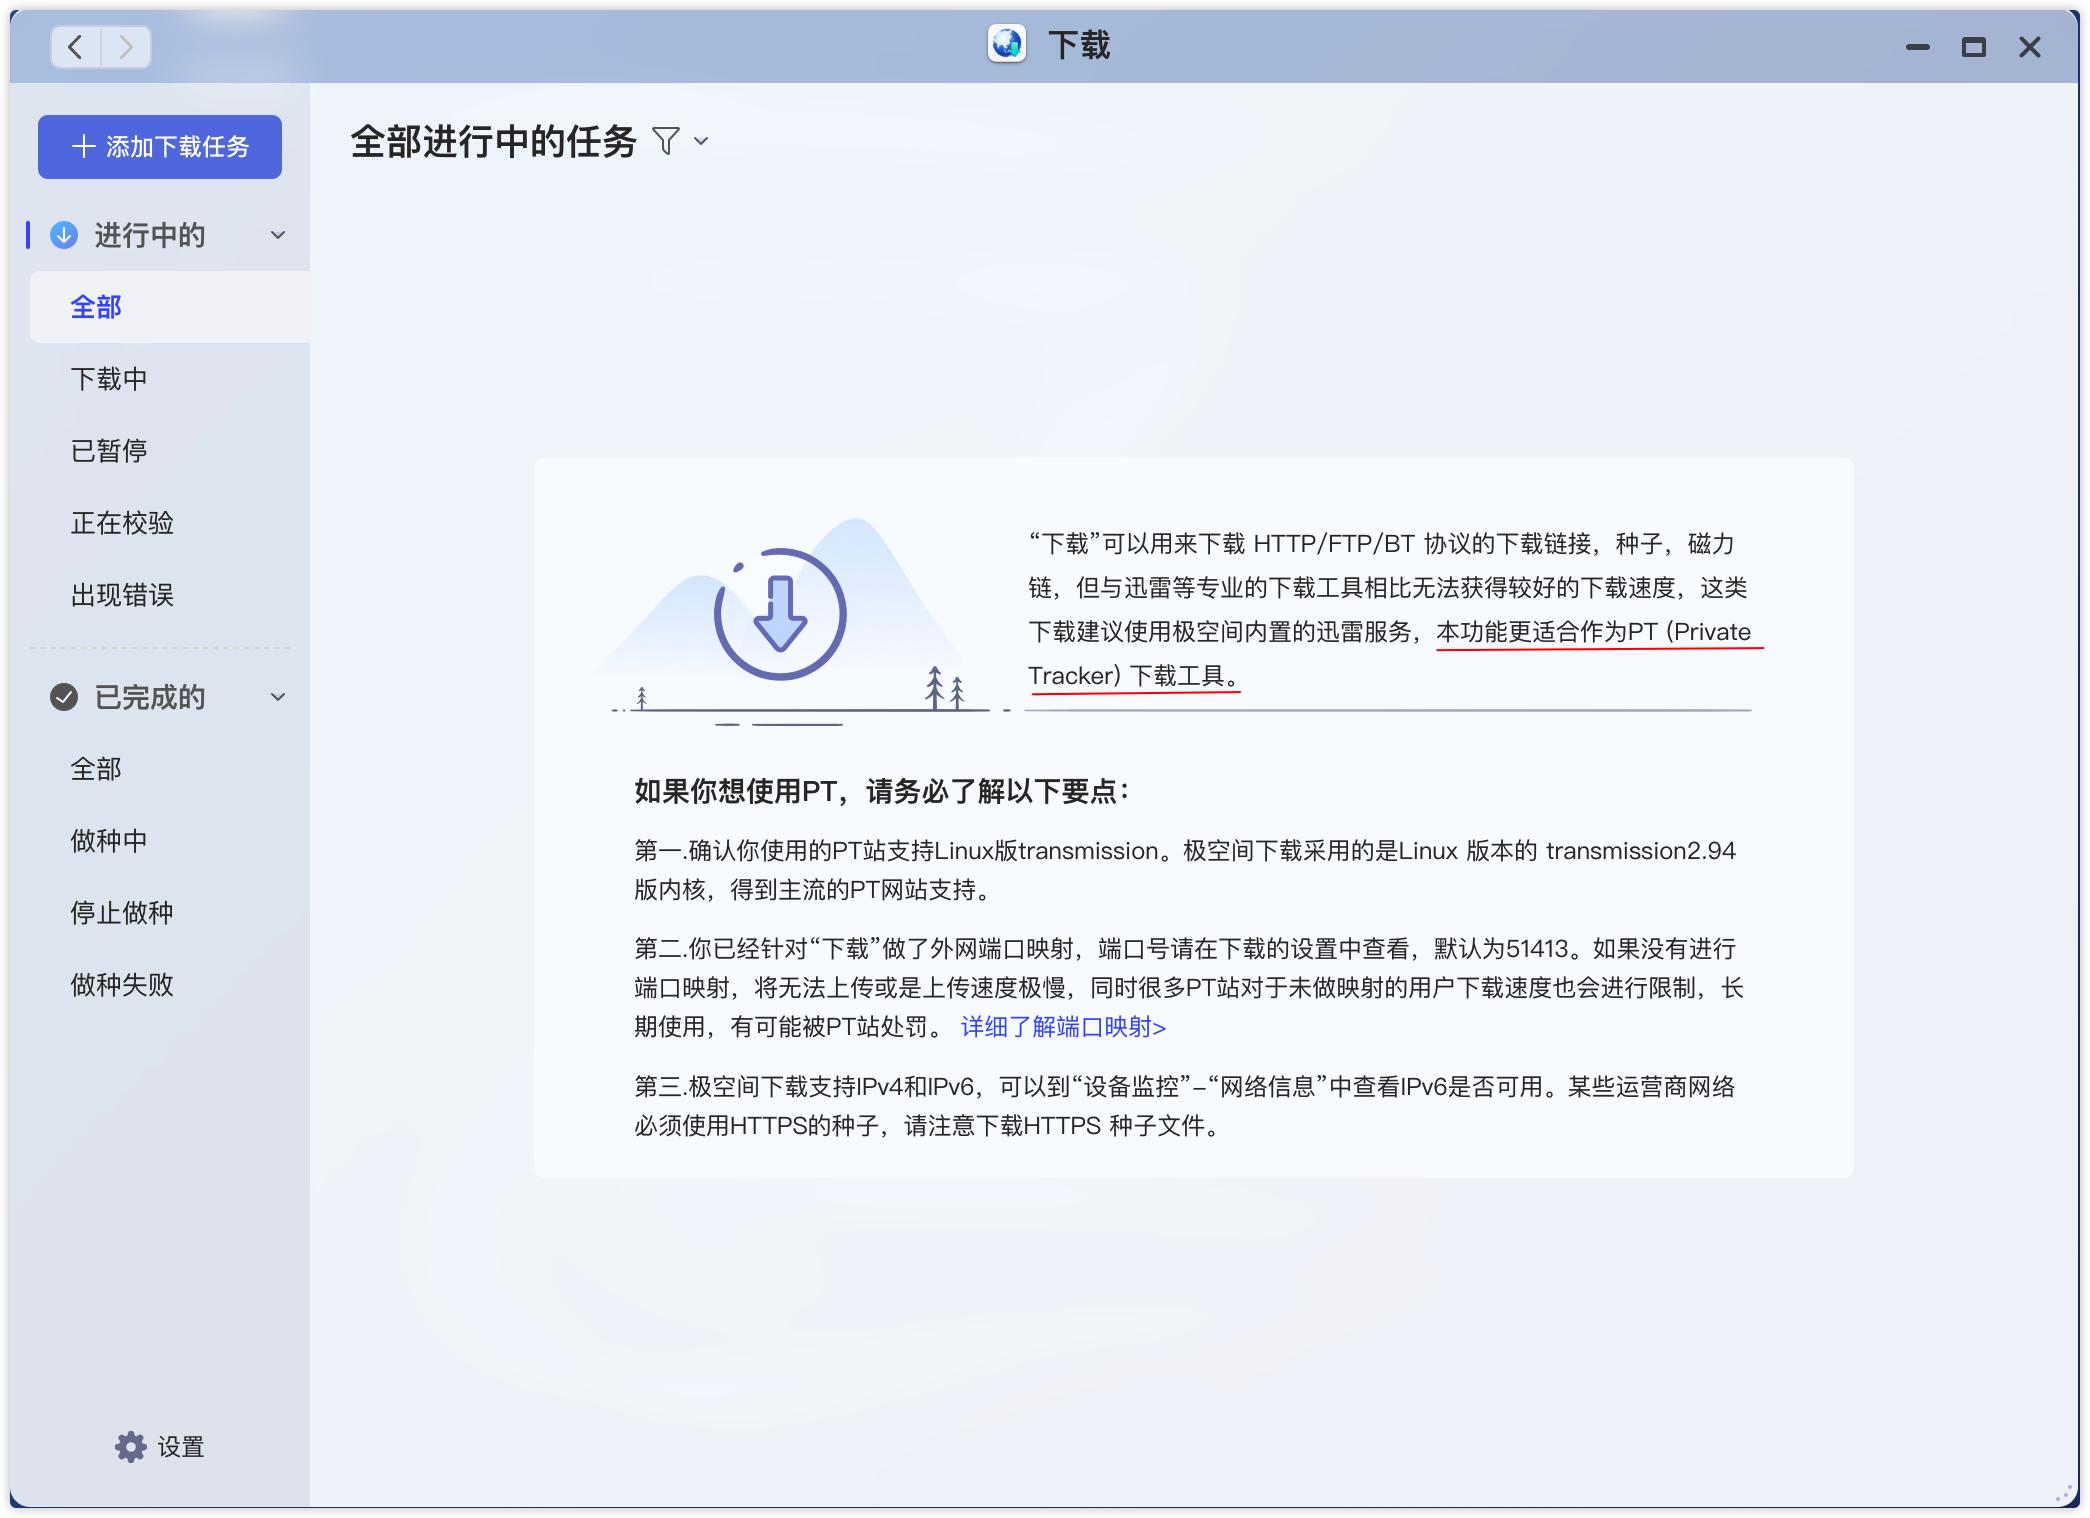Click the forward navigation arrow

click(x=124, y=47)
